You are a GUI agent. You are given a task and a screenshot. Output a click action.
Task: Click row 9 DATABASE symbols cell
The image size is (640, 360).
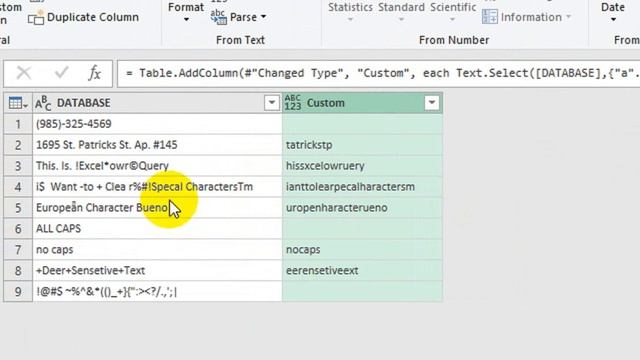(x=157, y=291)
